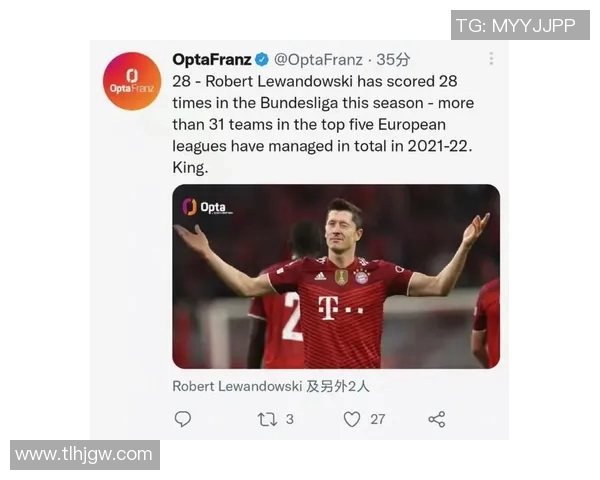This screenshot has height=480, width=600.
Task: Show the other tagged people 及另外2人
Action: [x=338, y=386]
